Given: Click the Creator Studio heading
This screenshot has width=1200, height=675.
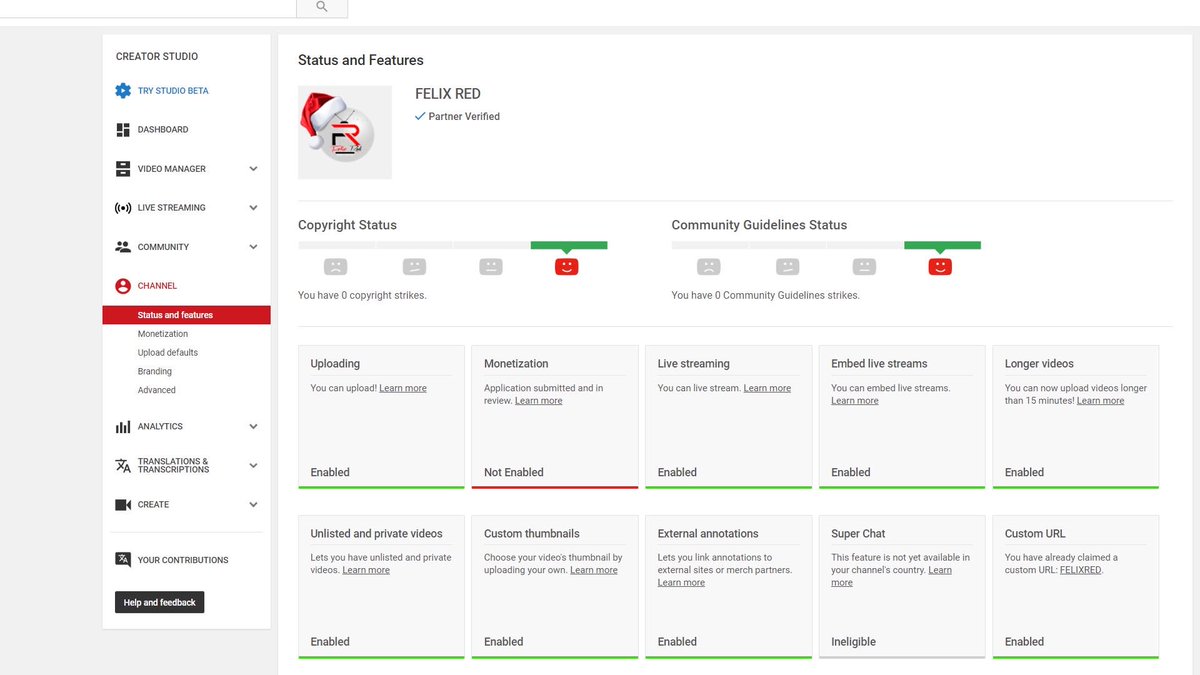Looking at the screenshot, I should coord(157,57).
